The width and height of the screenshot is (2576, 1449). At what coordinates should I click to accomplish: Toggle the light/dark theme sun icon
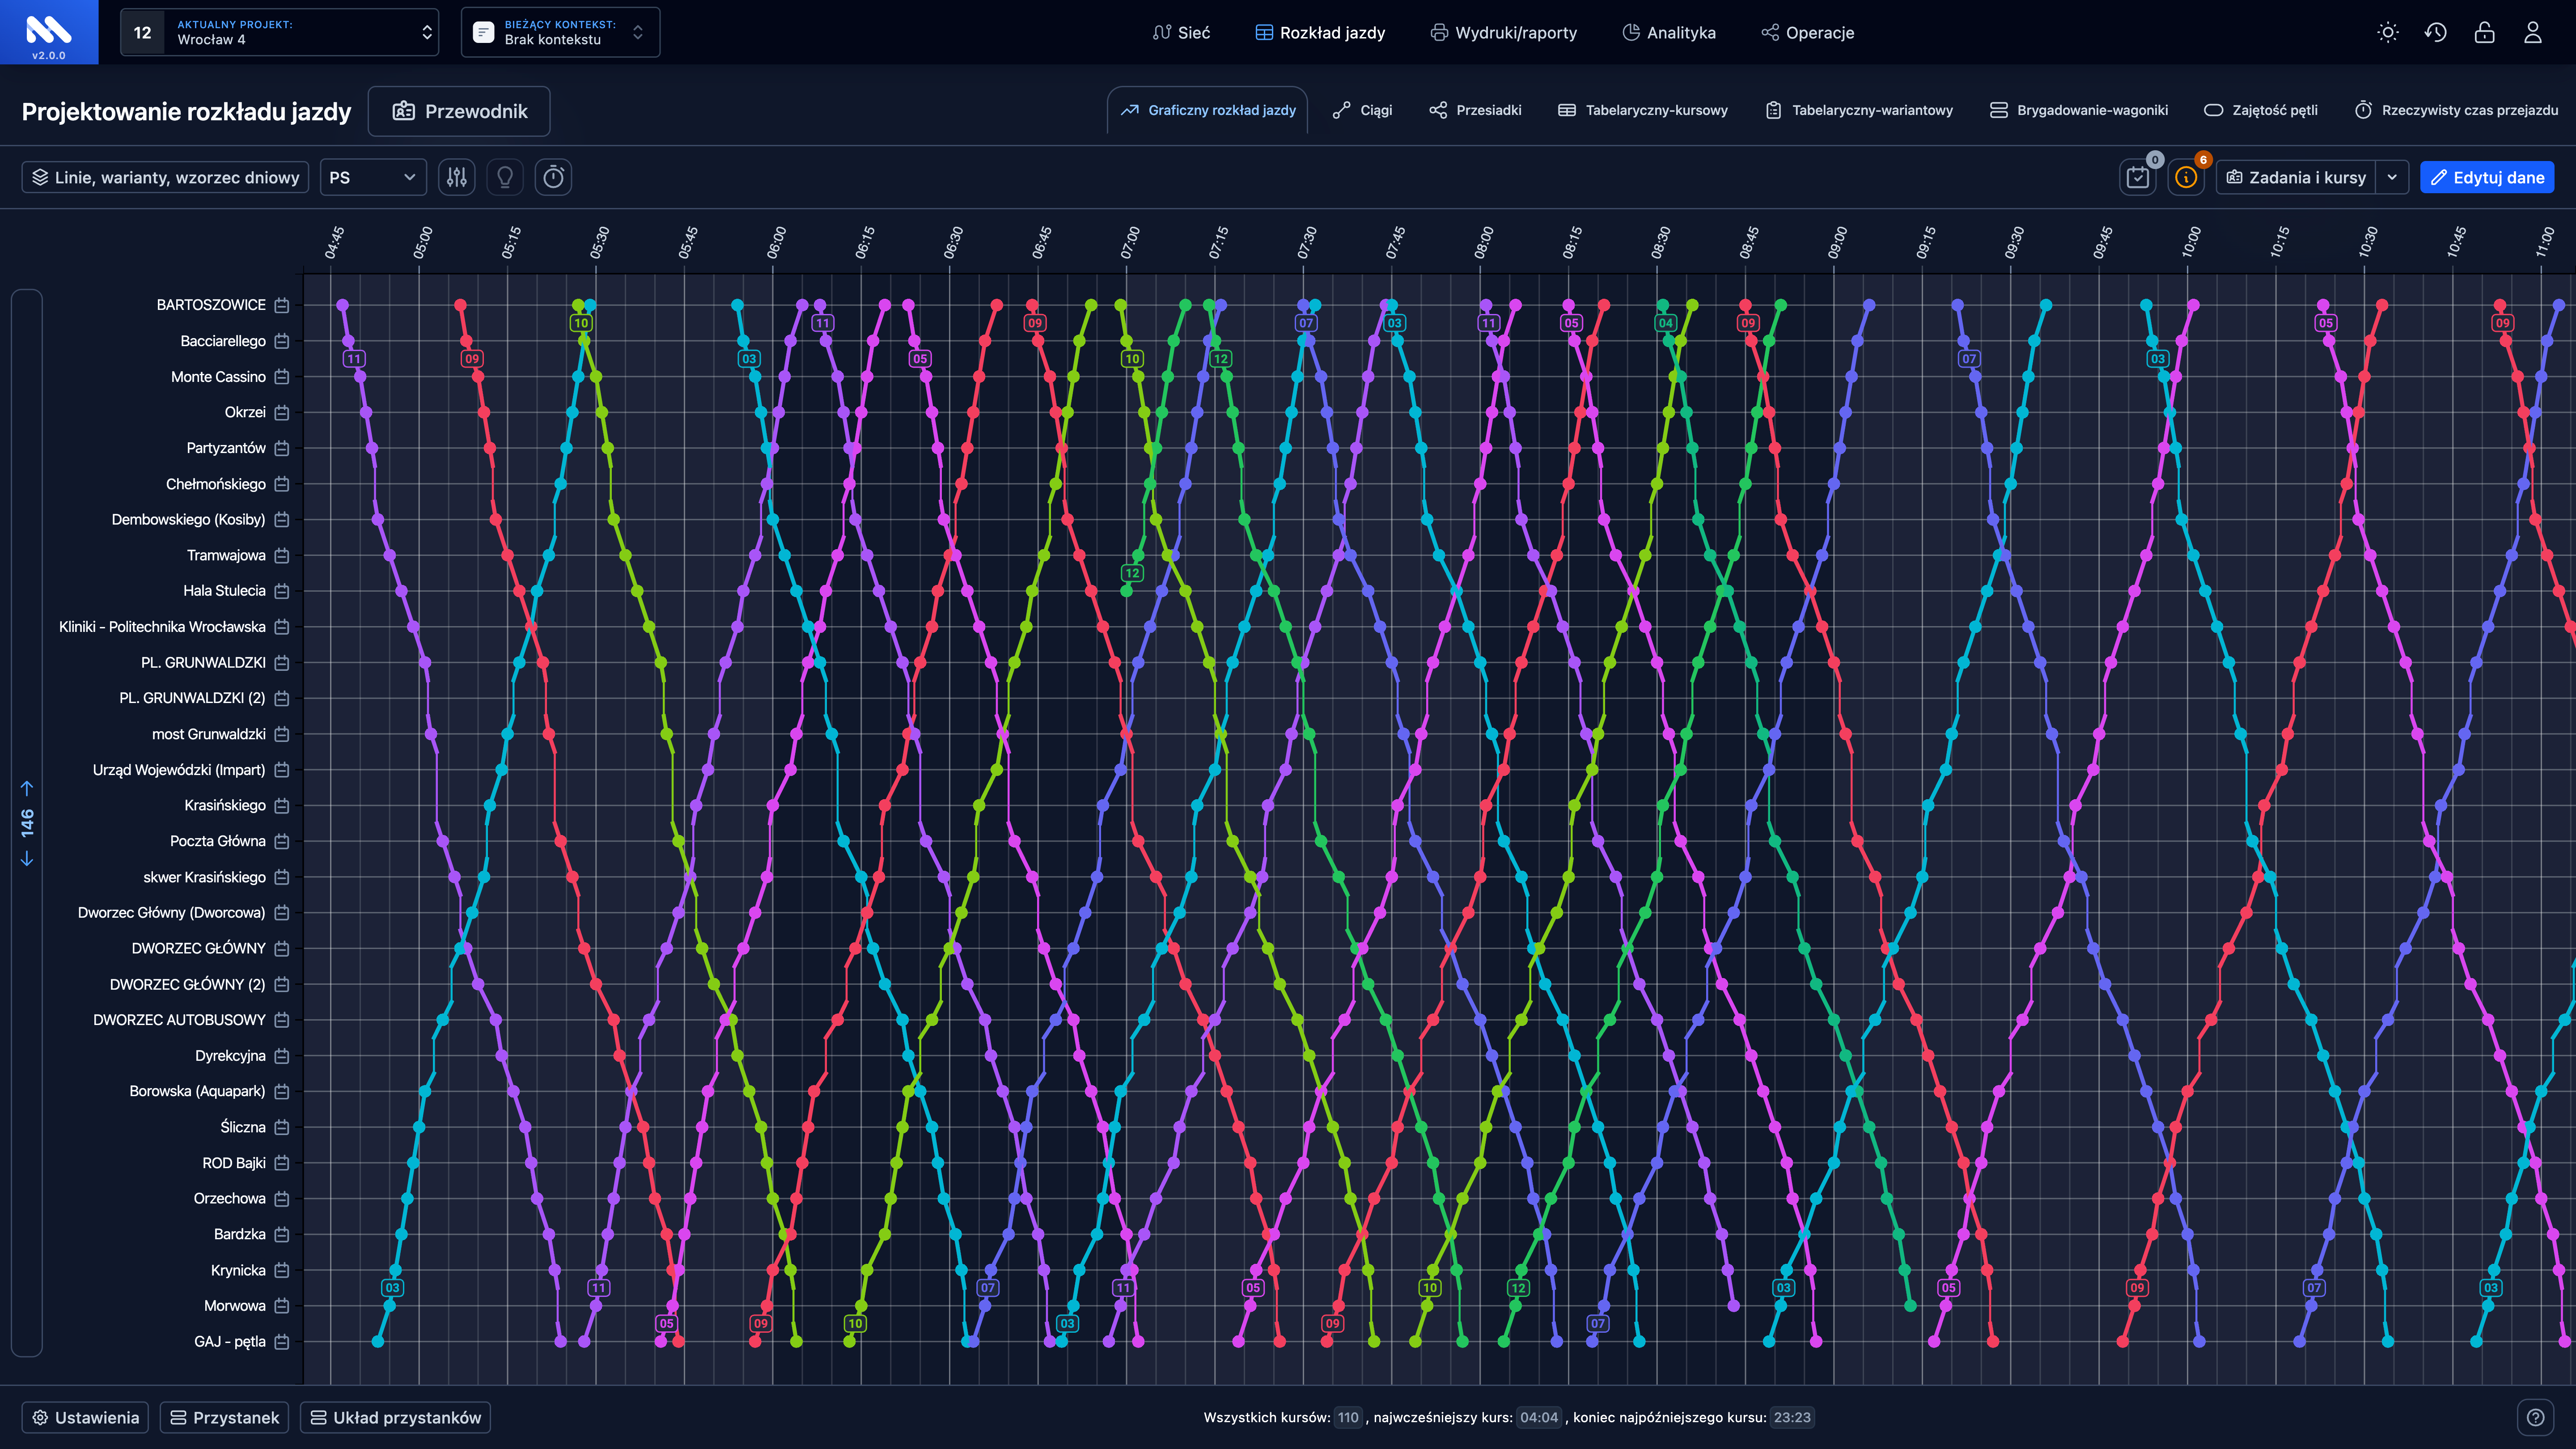2388,32
